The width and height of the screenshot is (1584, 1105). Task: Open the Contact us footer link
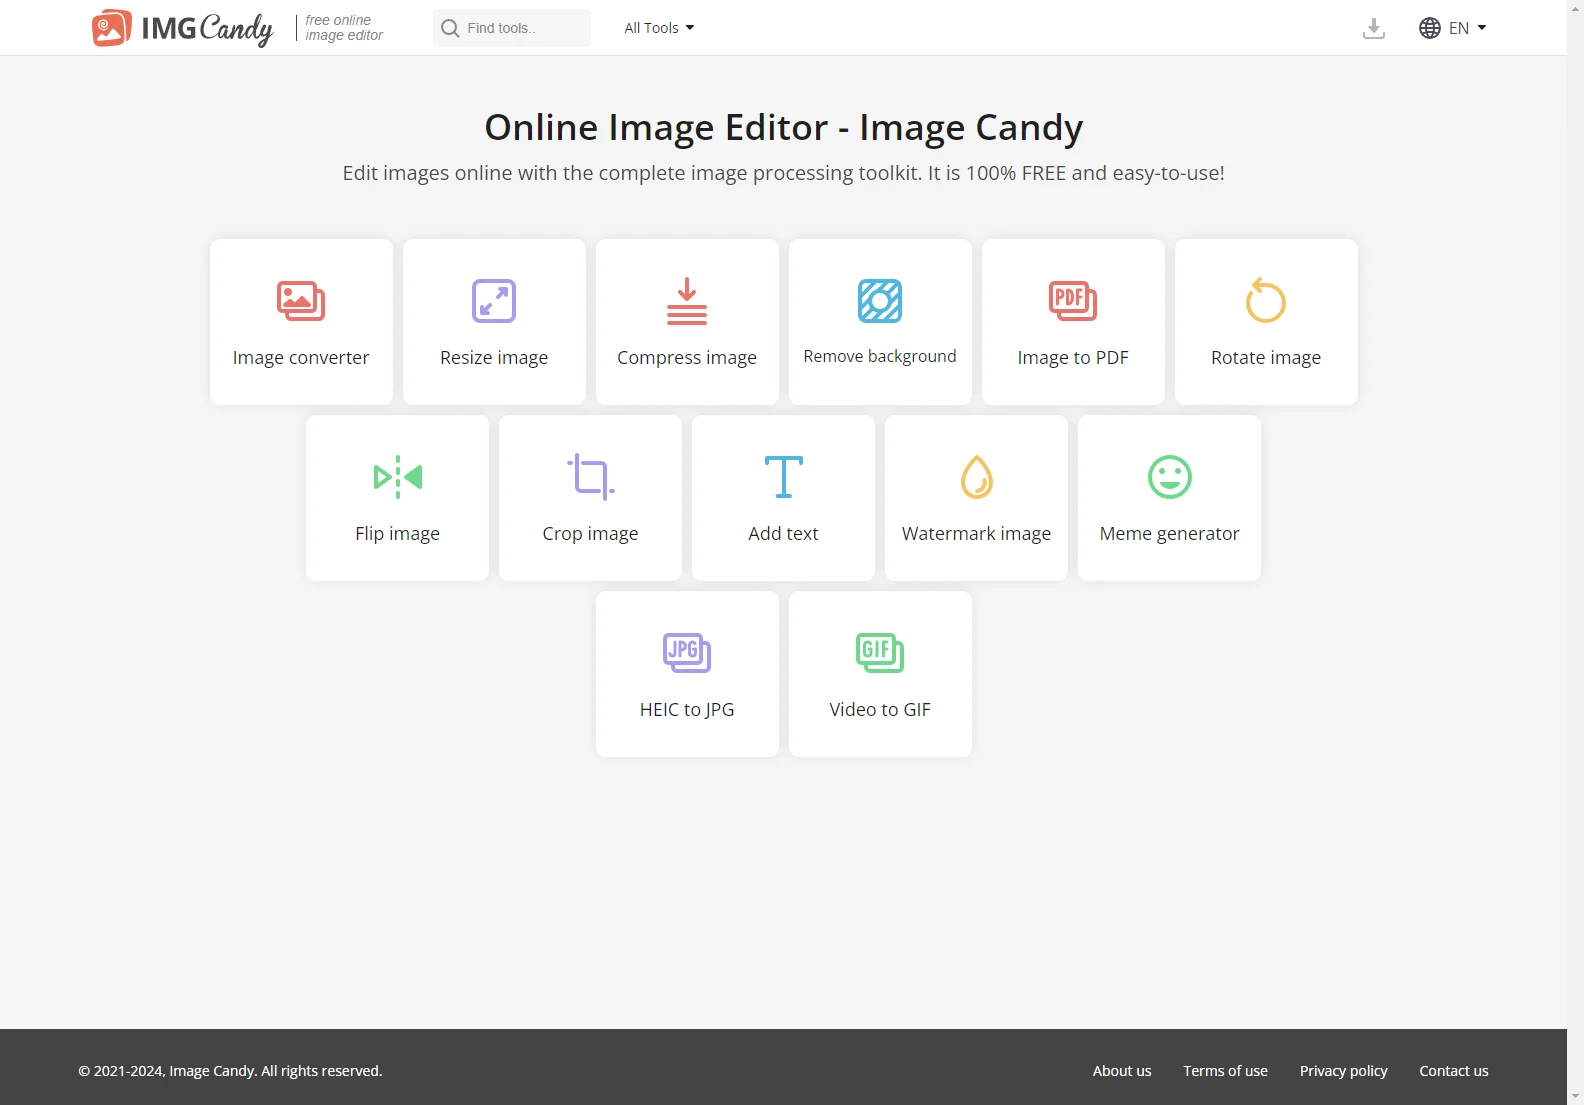[x=1454, y=1071]
